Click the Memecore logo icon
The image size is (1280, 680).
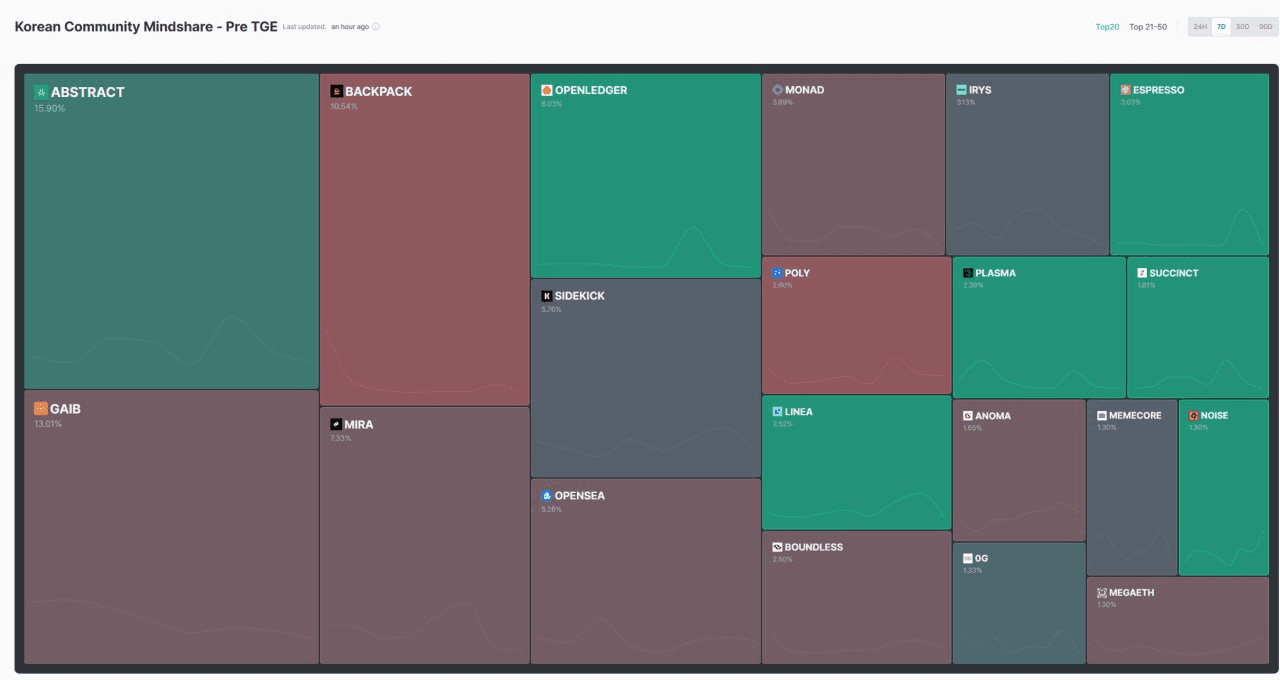coord(1102,416)
